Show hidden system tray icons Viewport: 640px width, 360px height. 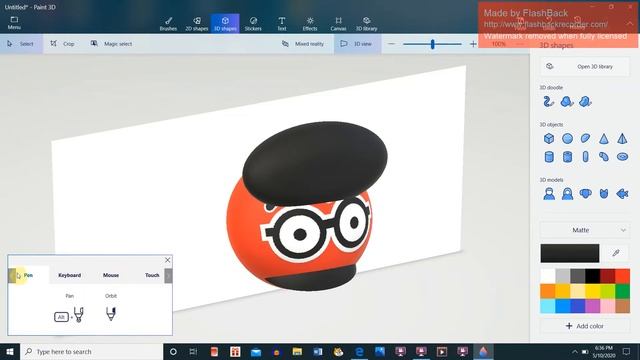click(574, 351)
